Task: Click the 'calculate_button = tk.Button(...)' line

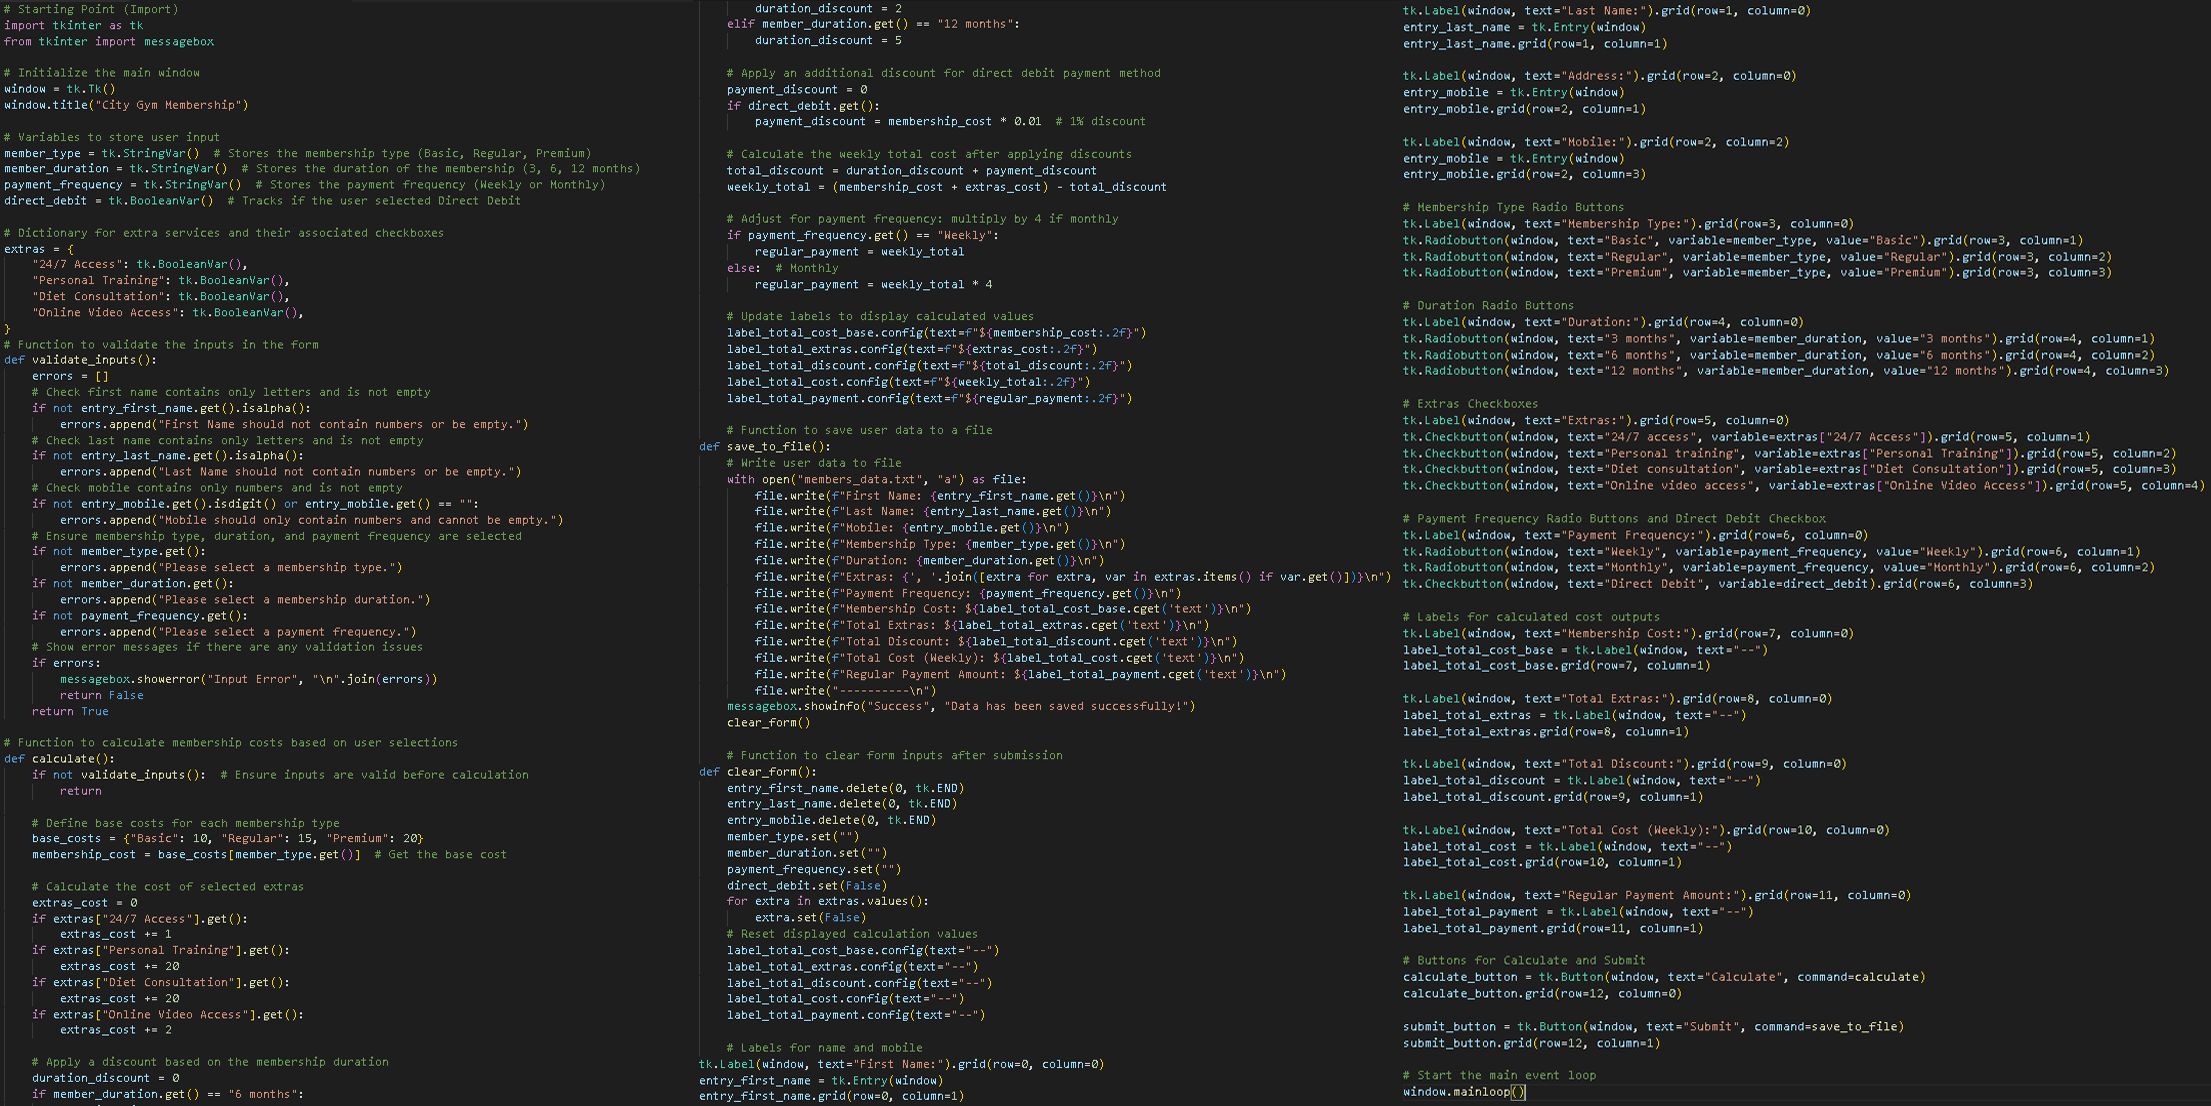Action: point(1663,977)
